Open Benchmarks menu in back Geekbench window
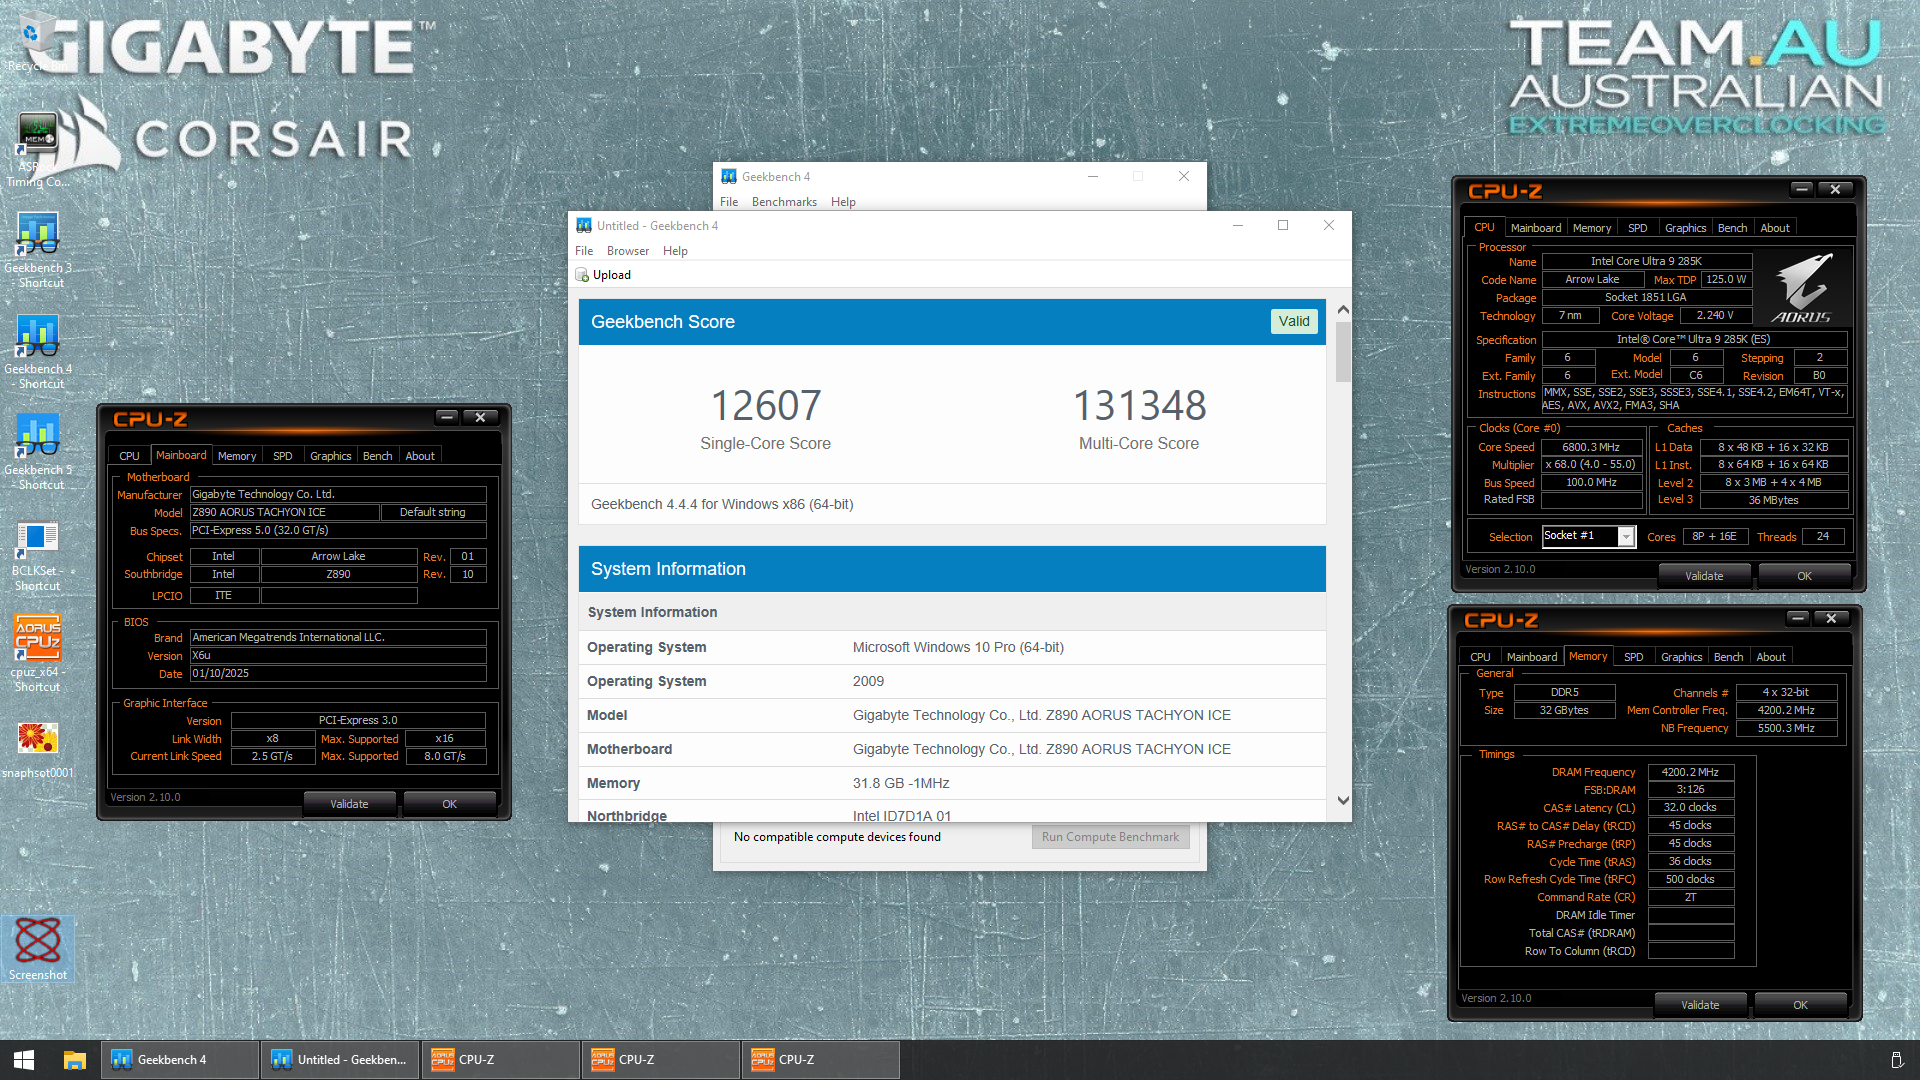The image size is (1920, 1080). (784, 202)
